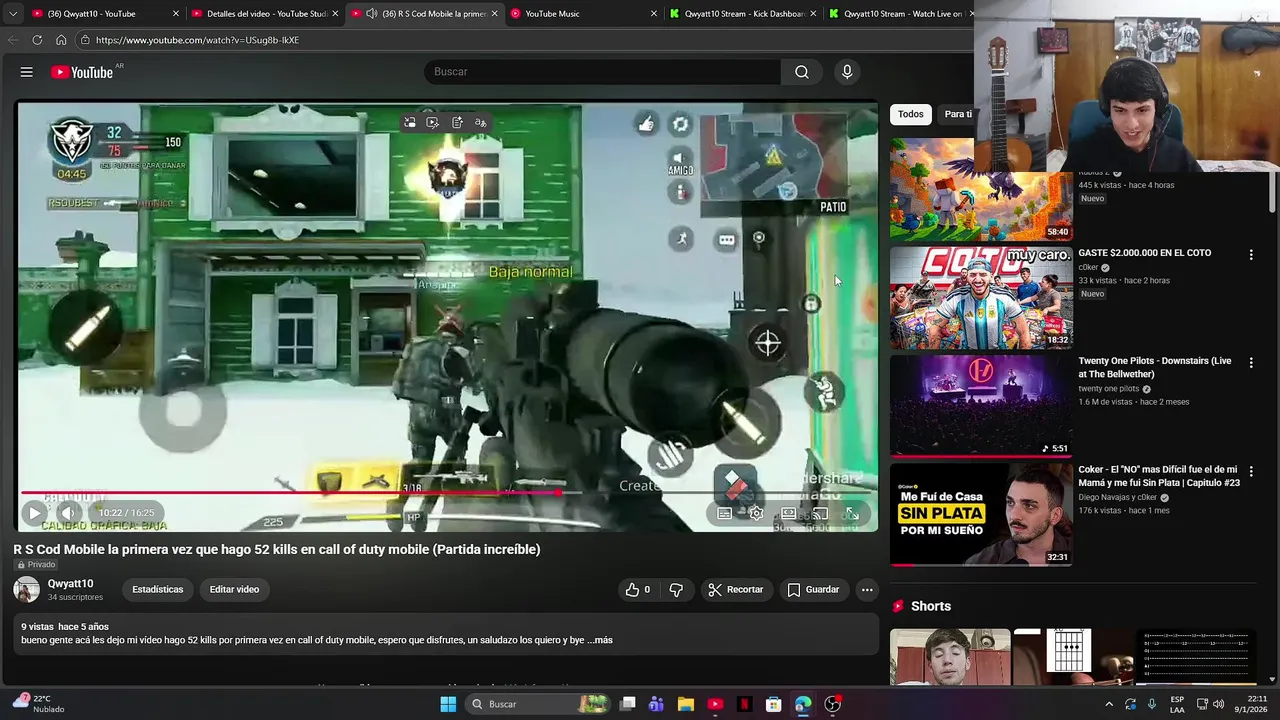Open the Twenty One Pilots - Downstairs title
Viewport: 1280px width, 720px height.
click(1154, 367)
